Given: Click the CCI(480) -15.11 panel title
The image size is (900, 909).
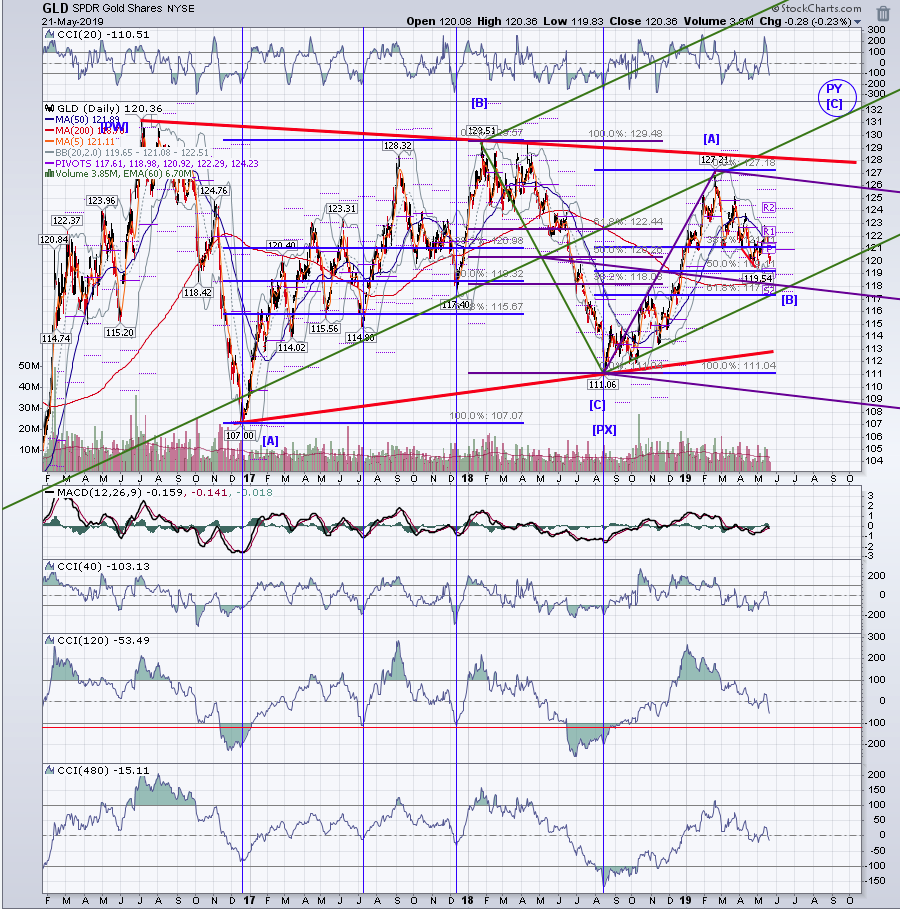Looking at the screenshot, I should (x=103, y=770).
